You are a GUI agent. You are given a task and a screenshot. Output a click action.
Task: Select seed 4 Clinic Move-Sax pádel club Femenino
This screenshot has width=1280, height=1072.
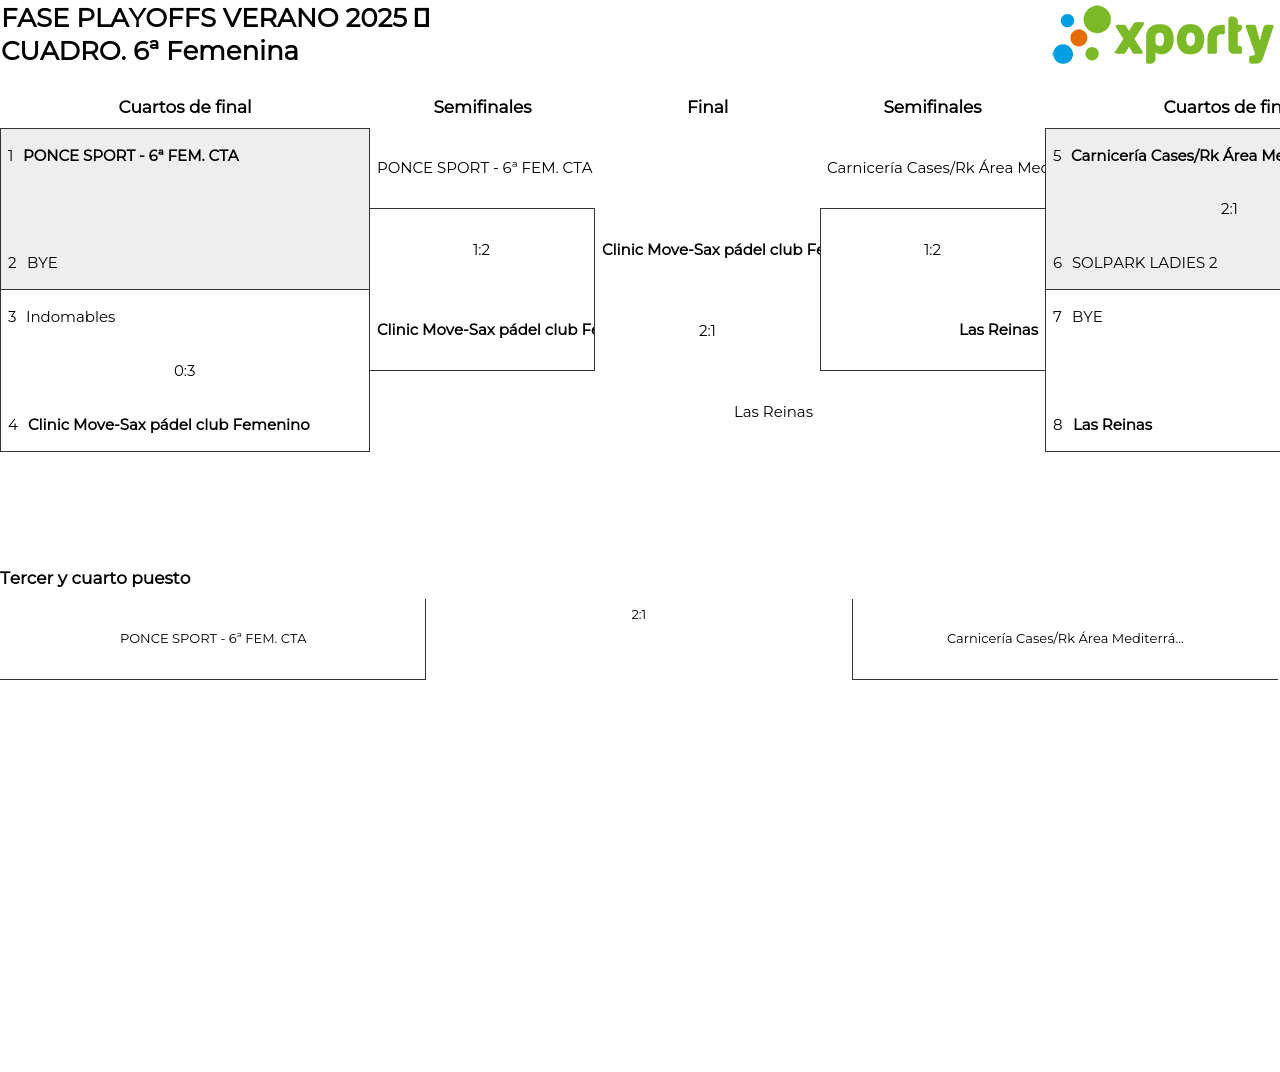tap(168, 425)
